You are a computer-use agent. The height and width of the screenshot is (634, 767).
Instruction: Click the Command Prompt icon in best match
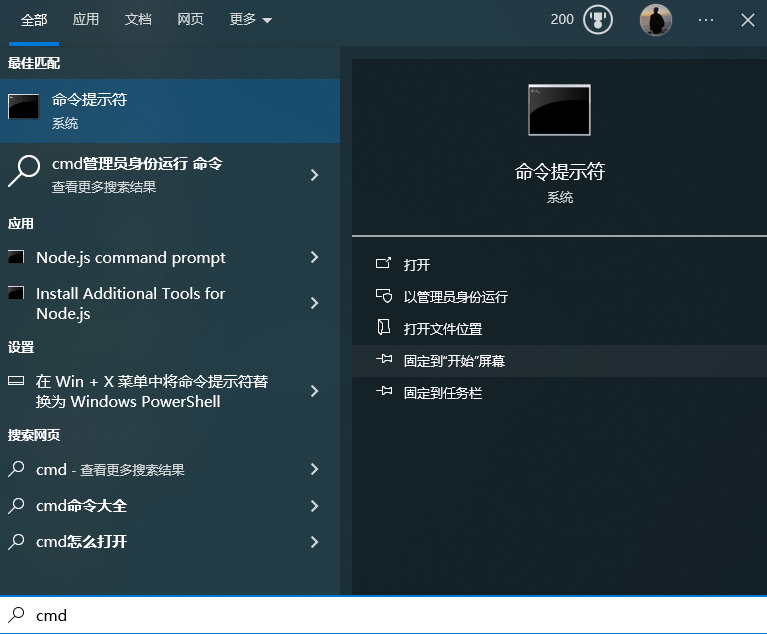(23, 106)
